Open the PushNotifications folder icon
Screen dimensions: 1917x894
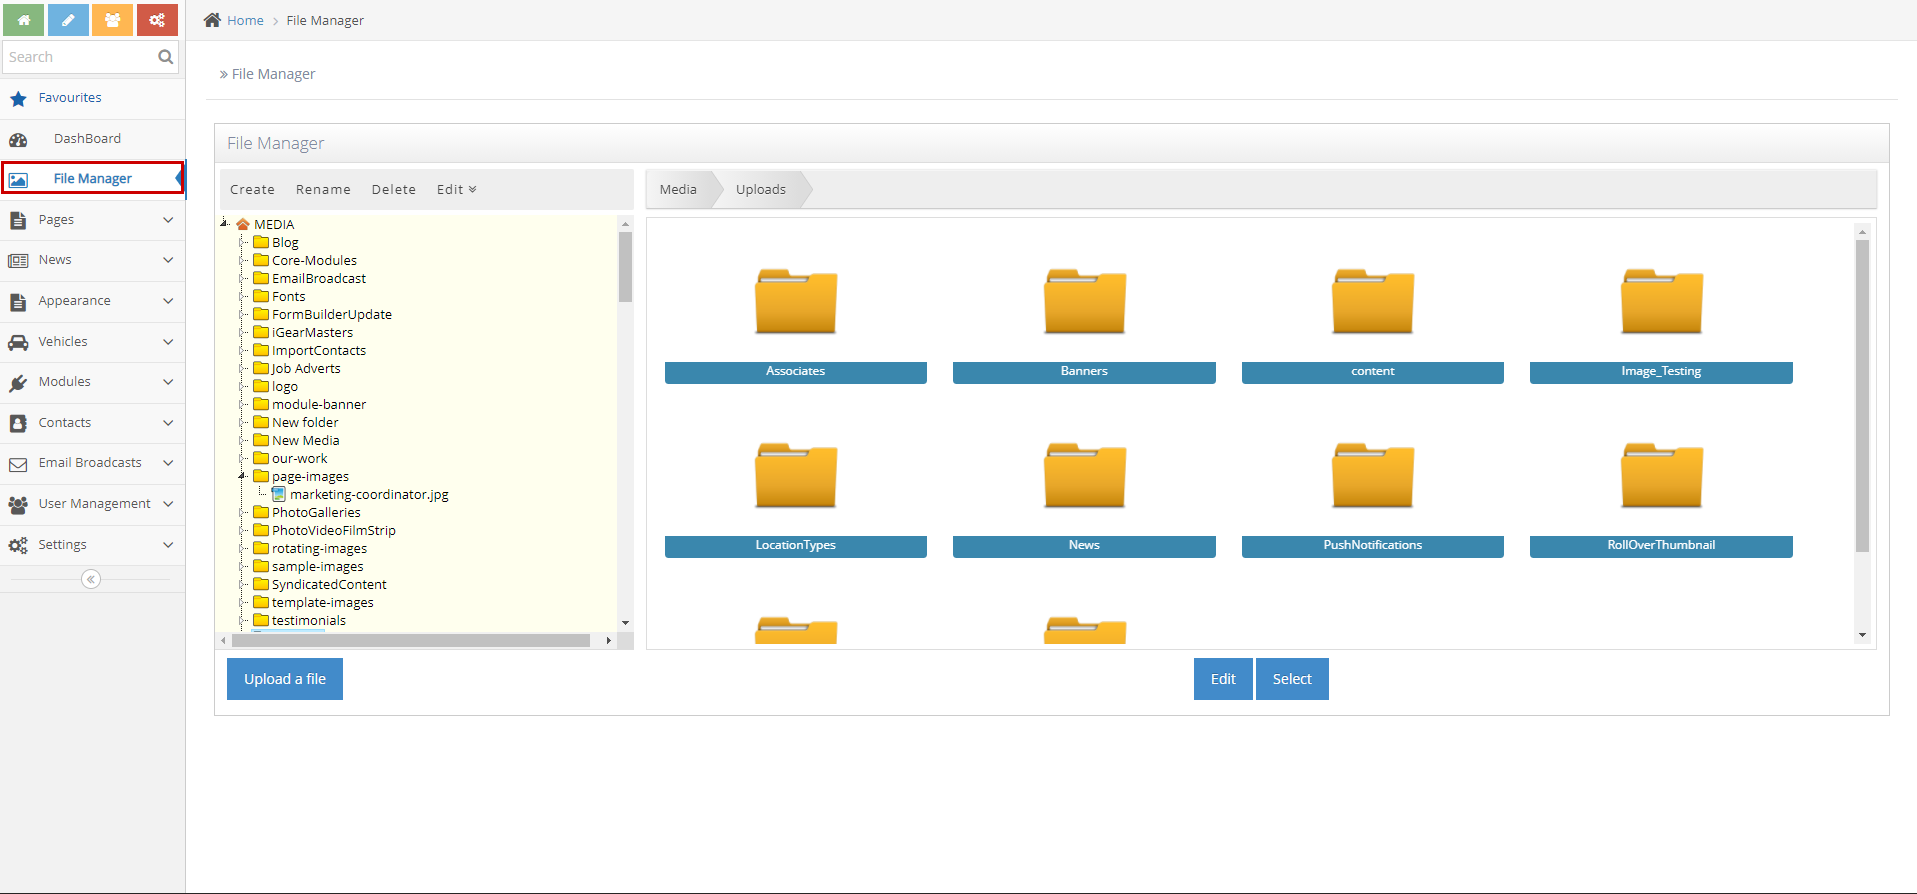pos(1372,475)
